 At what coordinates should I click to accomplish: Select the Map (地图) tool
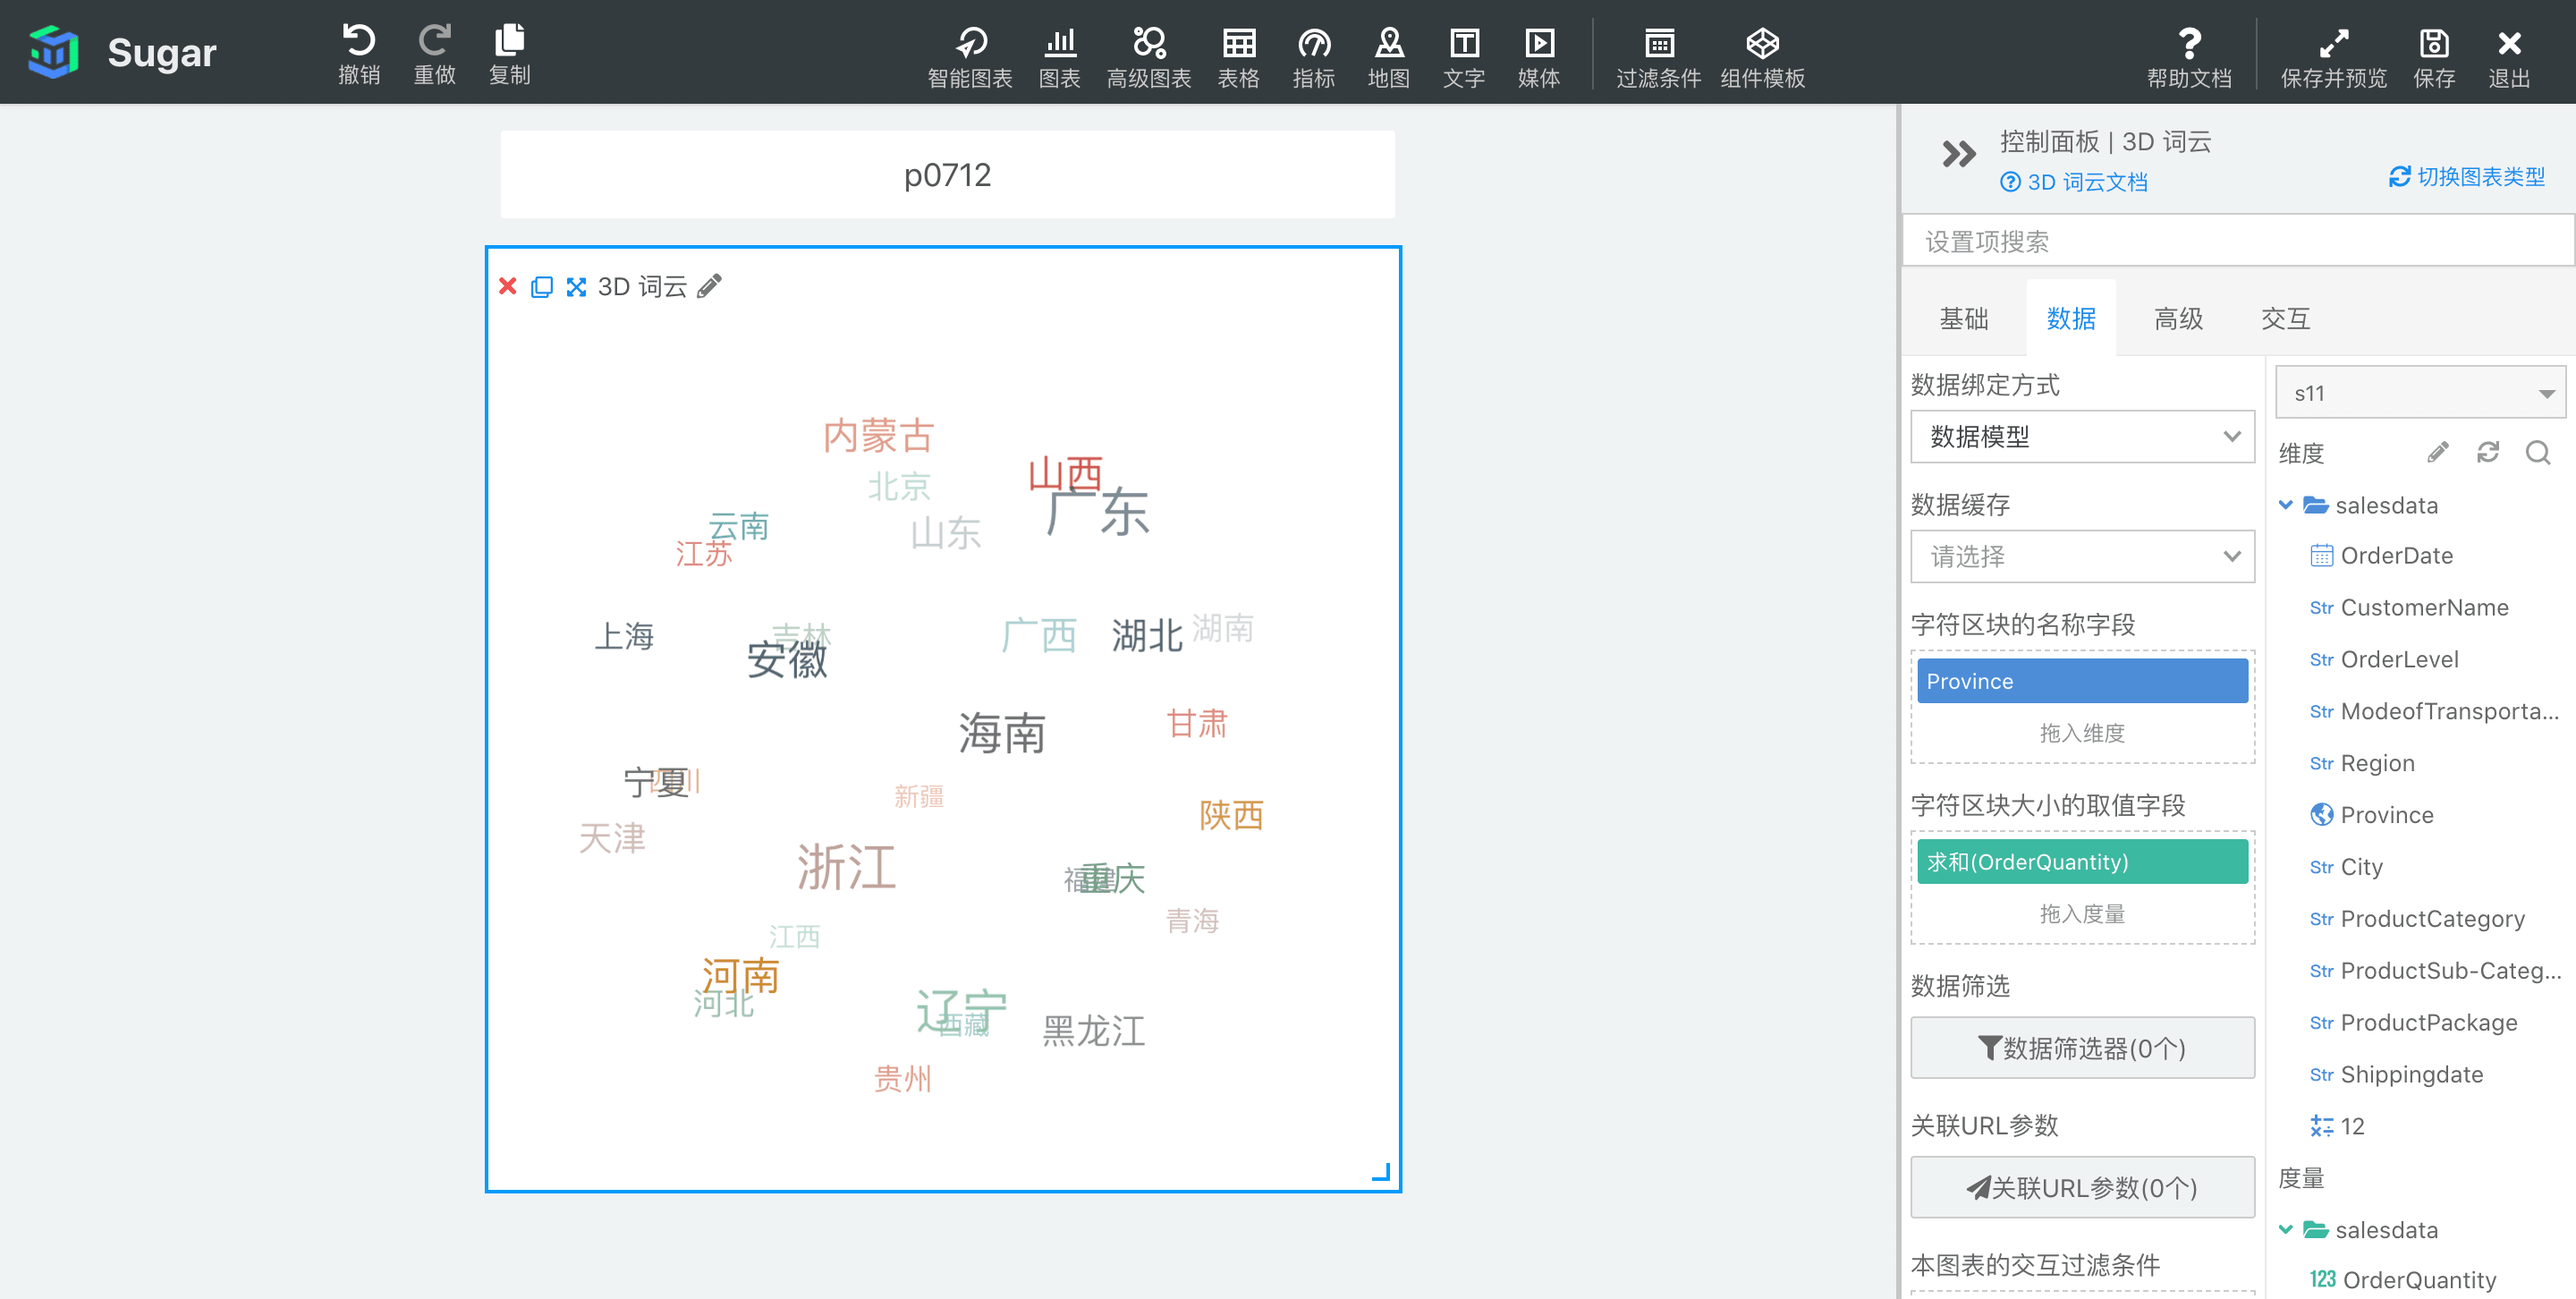tap(1389, 56)
